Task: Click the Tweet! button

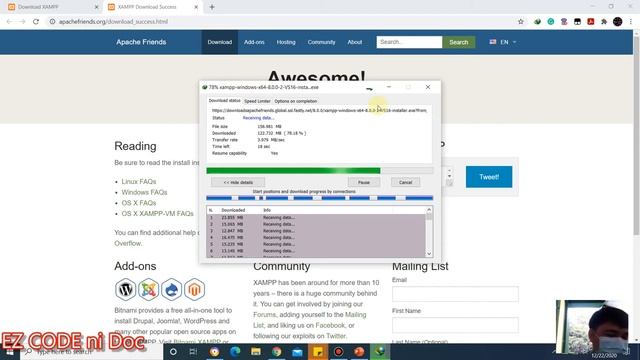Action: [x=489, y=177]
